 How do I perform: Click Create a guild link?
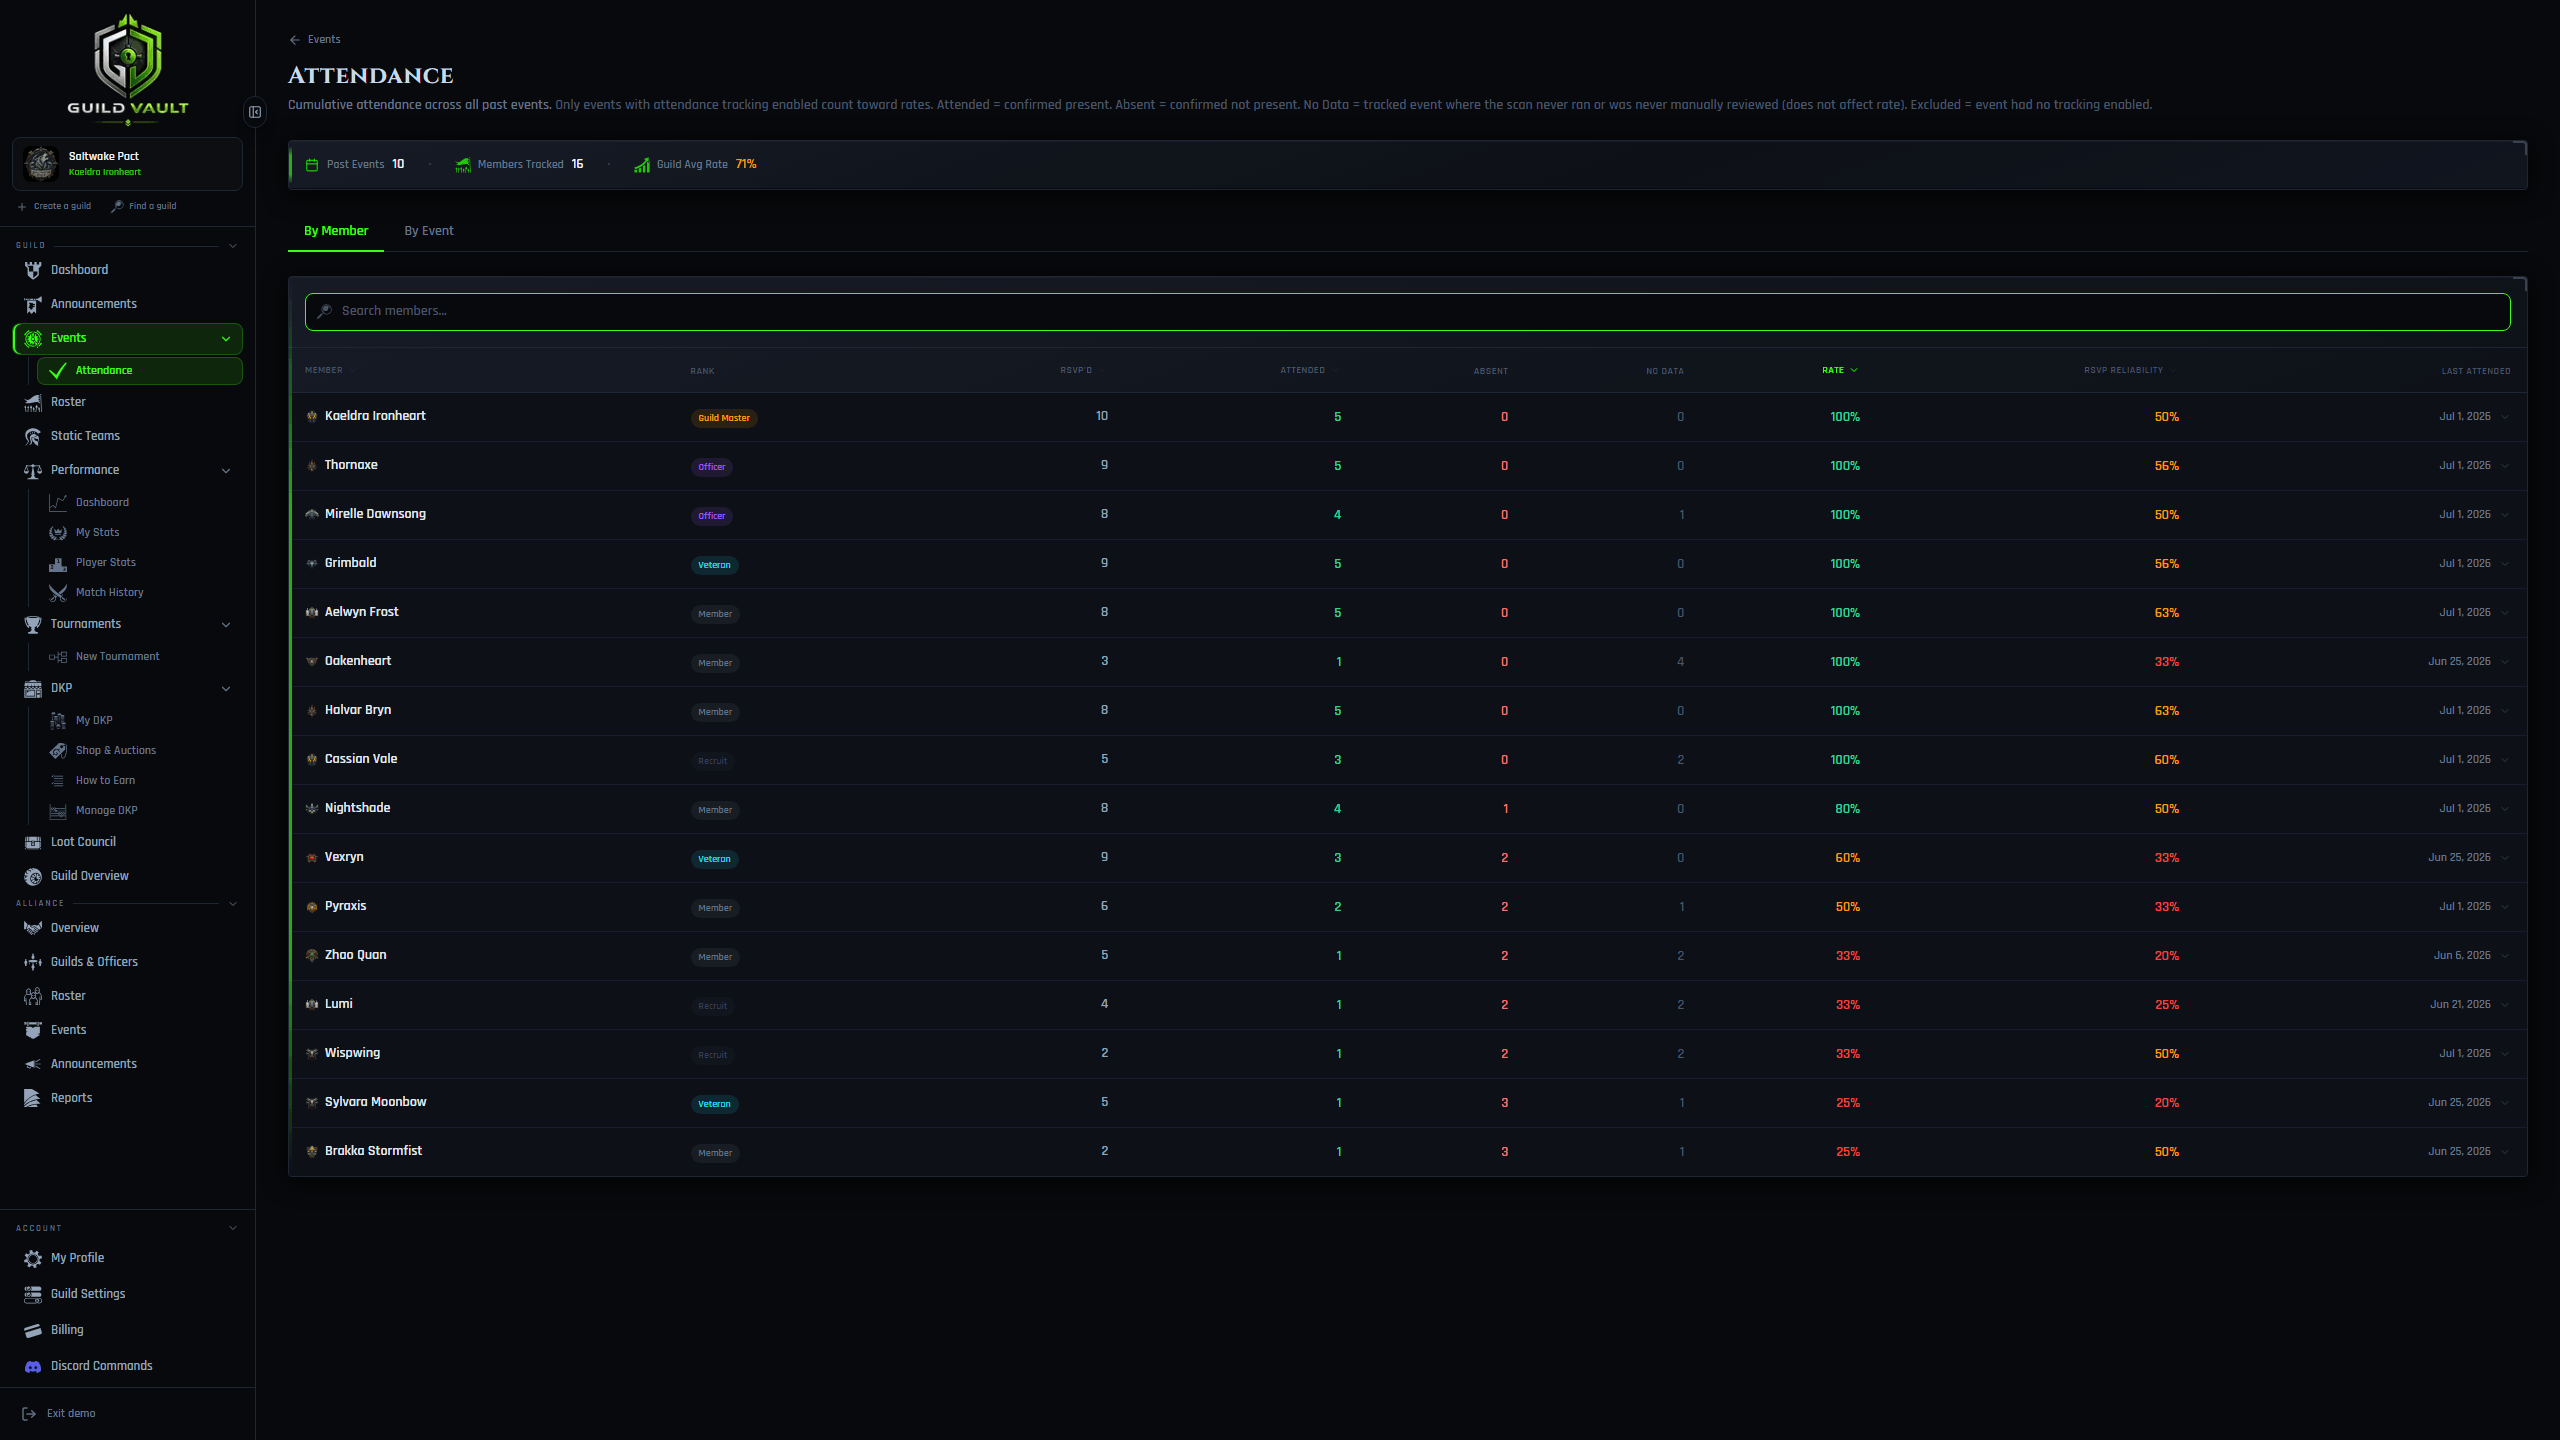tap(55, 207)
